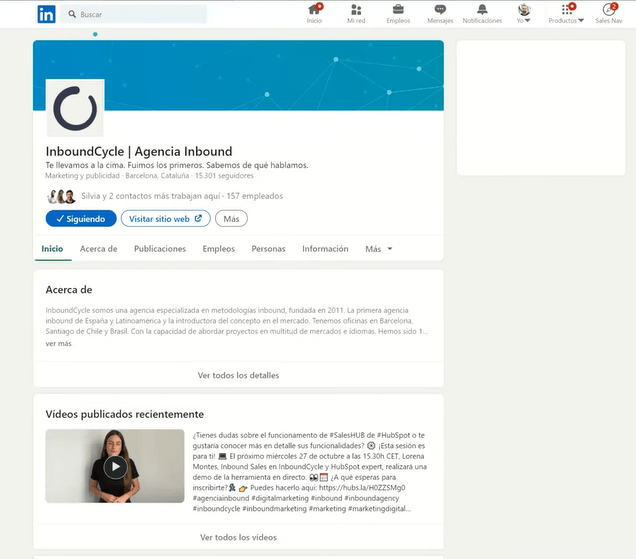Open the Inicio home icon in navbar
Image resolution: width=636 pixels, height=559 pixels.
point(314,13)
